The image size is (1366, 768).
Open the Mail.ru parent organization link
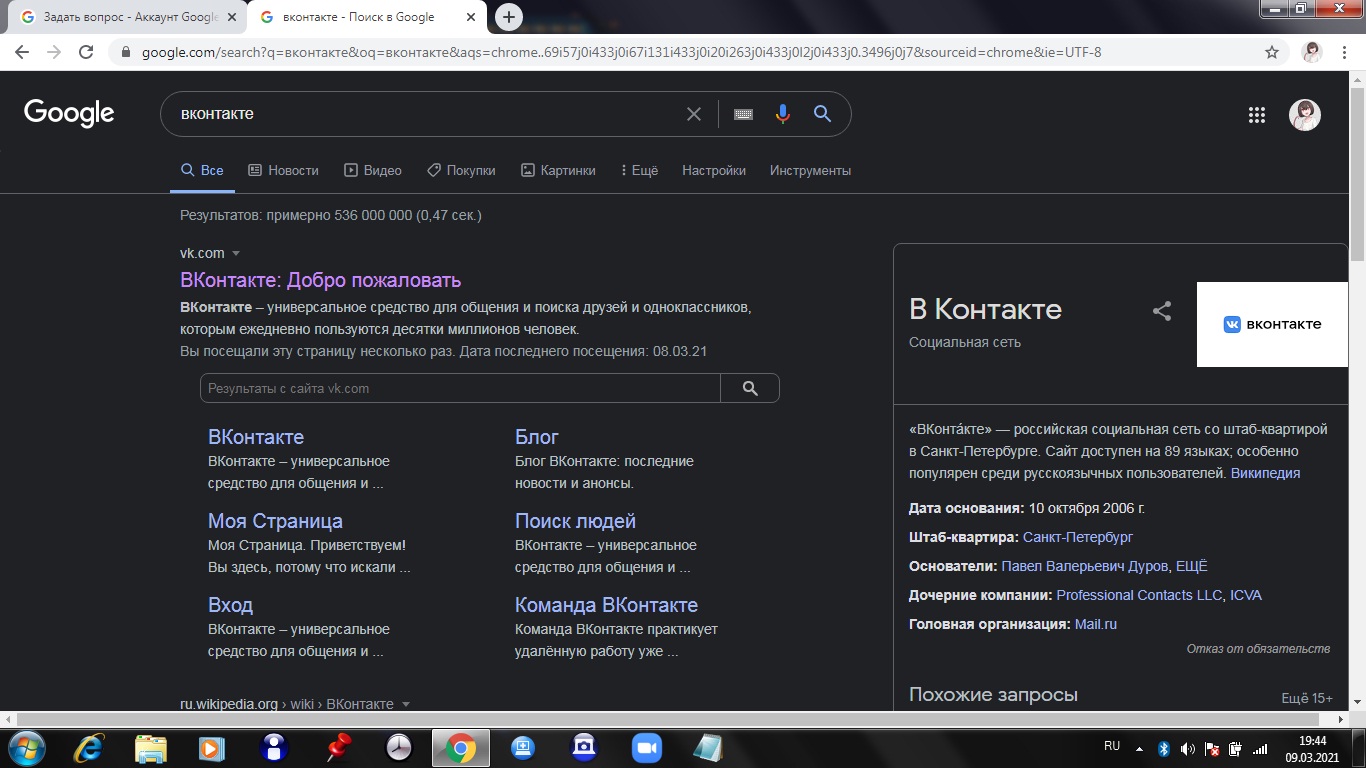[x=1096, y=624]
